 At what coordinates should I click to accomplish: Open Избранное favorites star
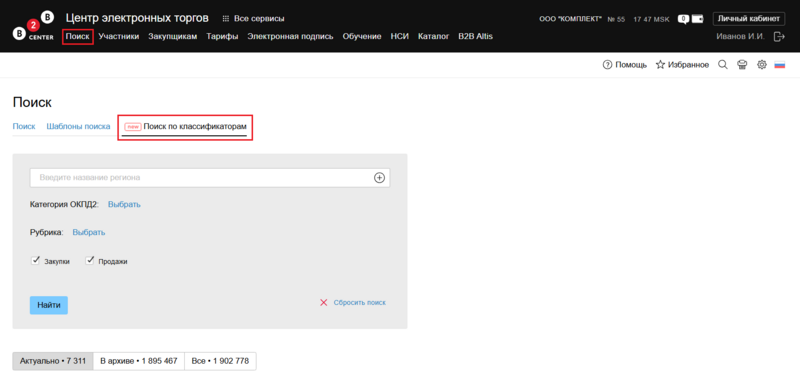[682, 65]
